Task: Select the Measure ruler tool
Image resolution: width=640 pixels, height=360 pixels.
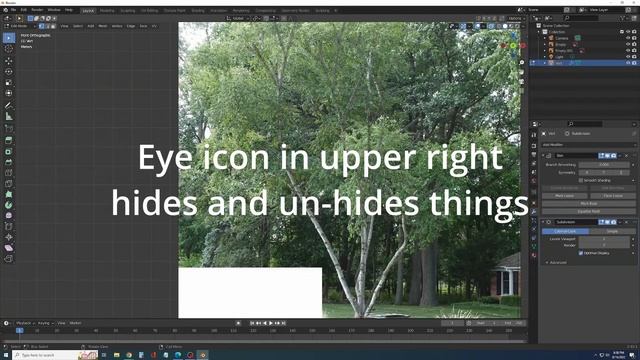Action: pos(9,117)
